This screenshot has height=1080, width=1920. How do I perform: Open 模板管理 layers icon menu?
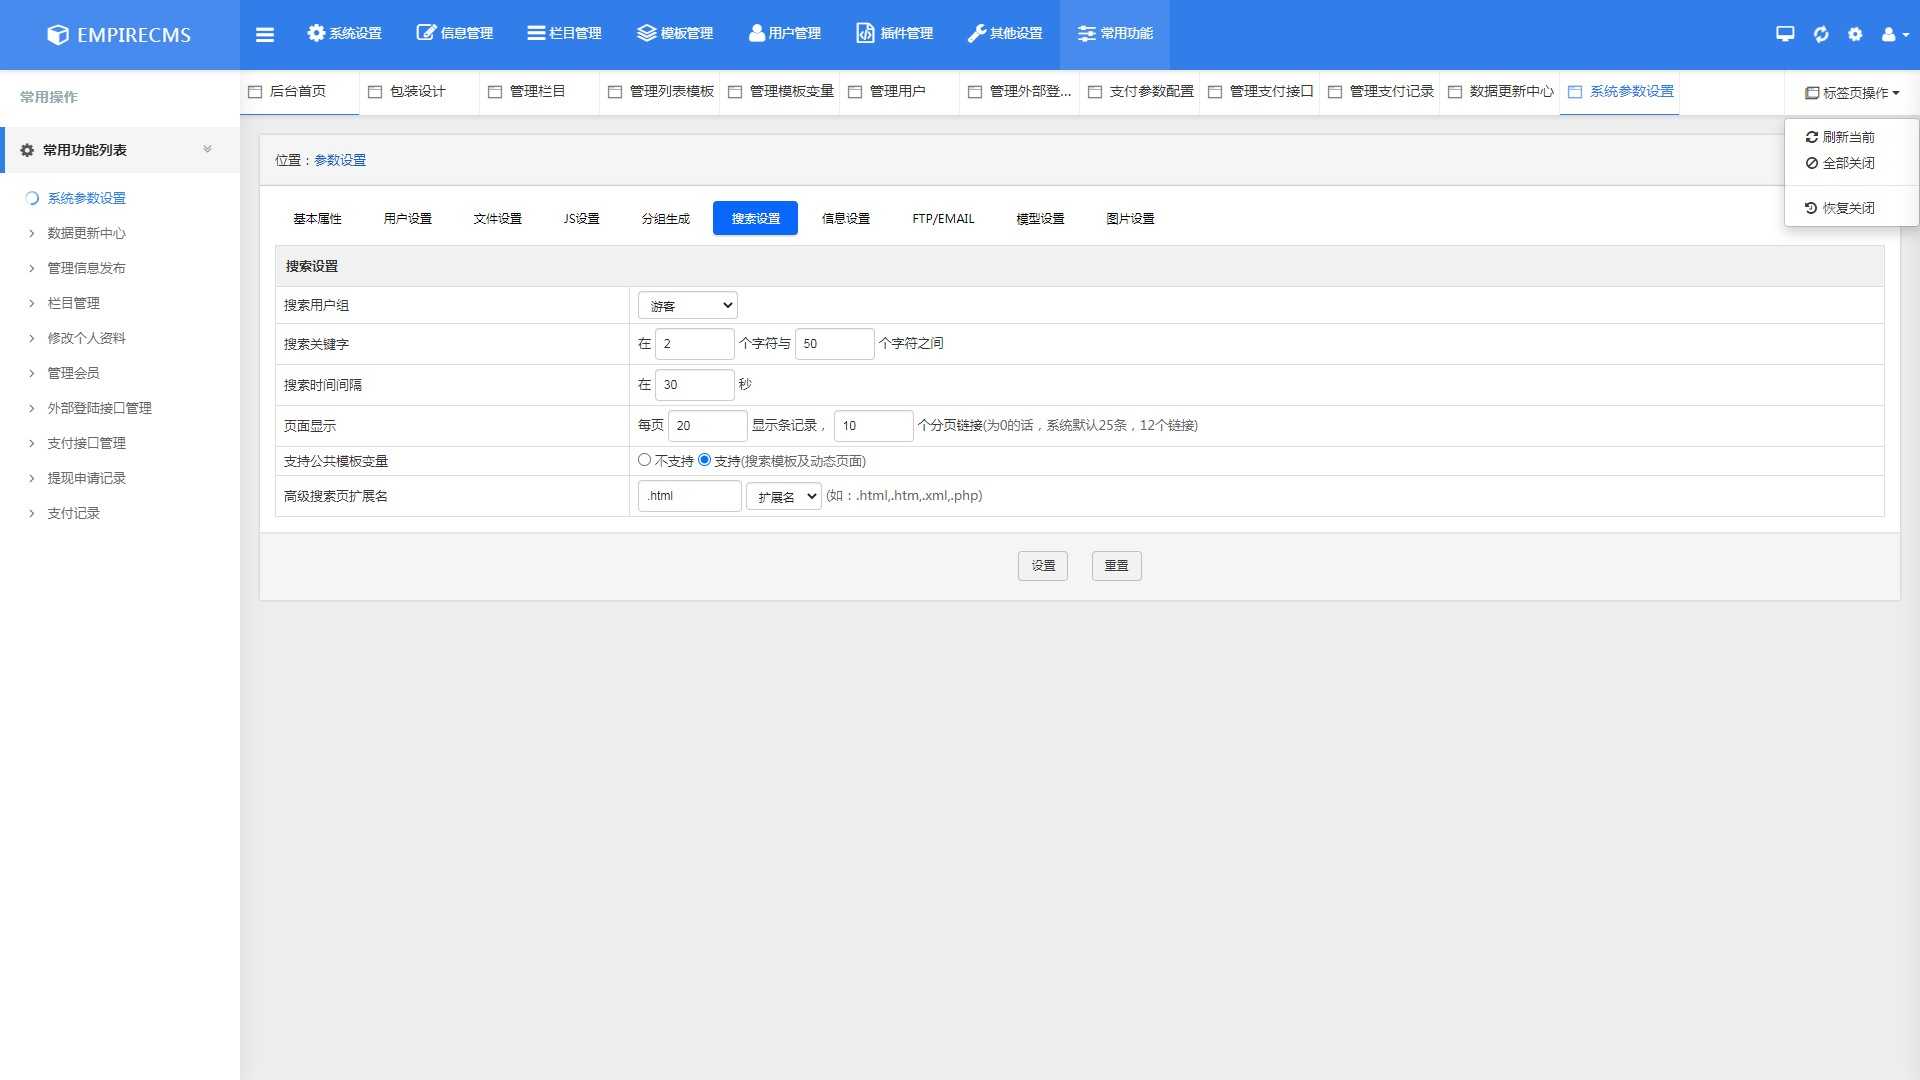tap(675, 34)
